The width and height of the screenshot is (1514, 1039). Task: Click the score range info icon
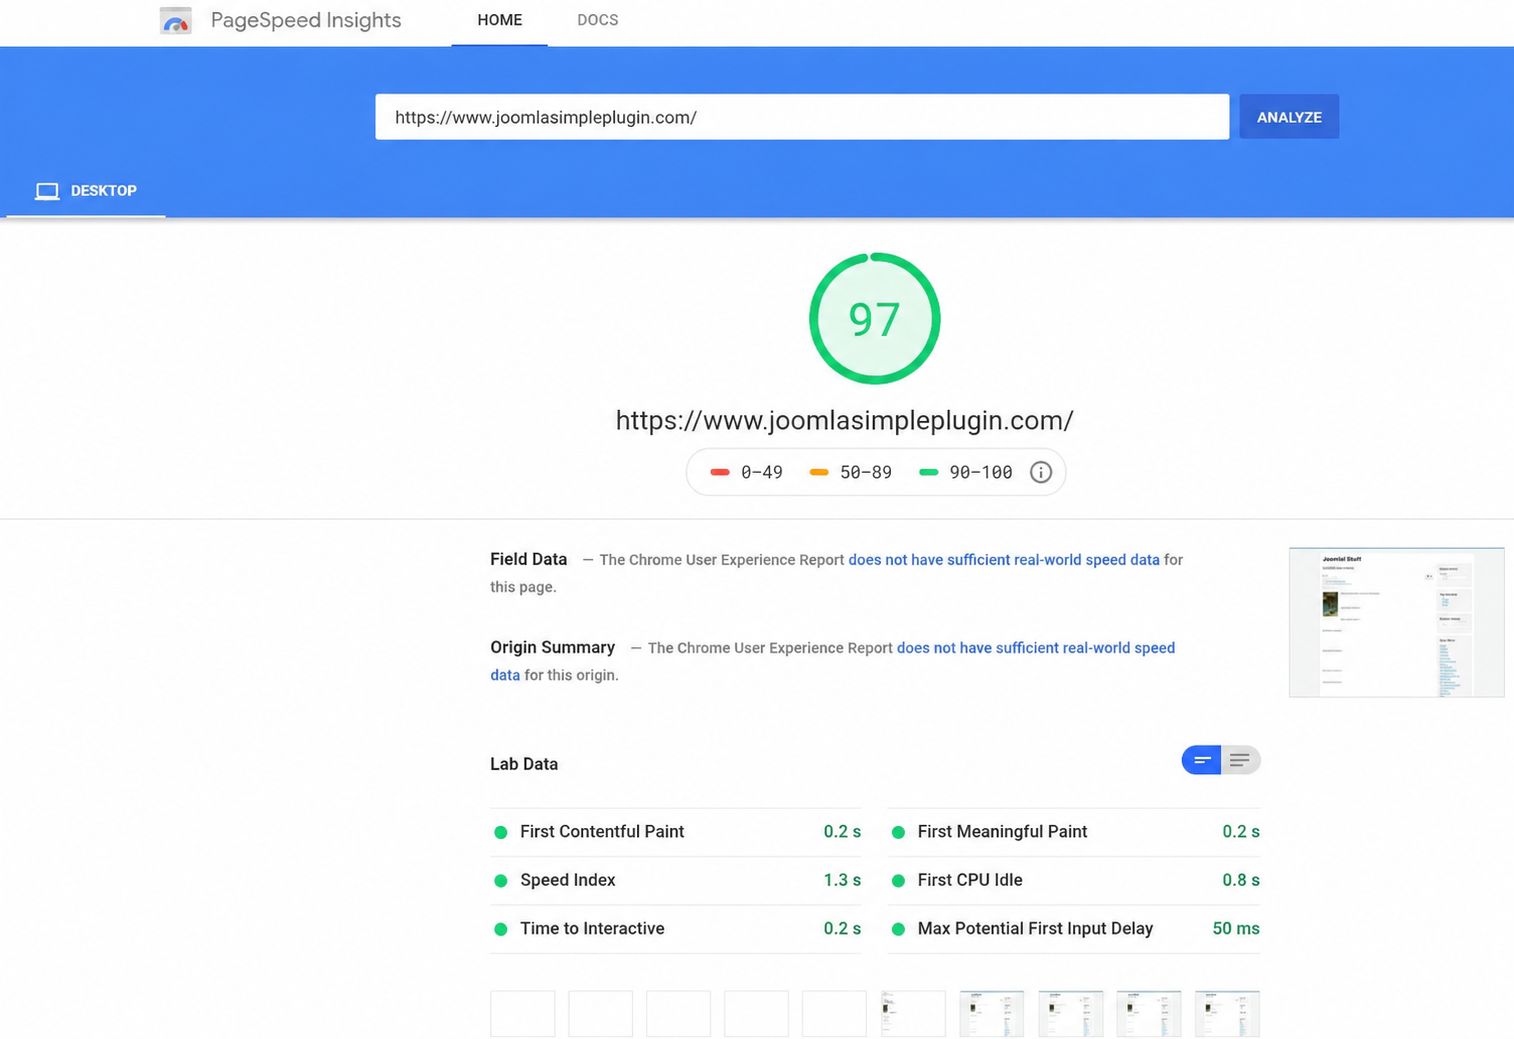(1041, 472)
